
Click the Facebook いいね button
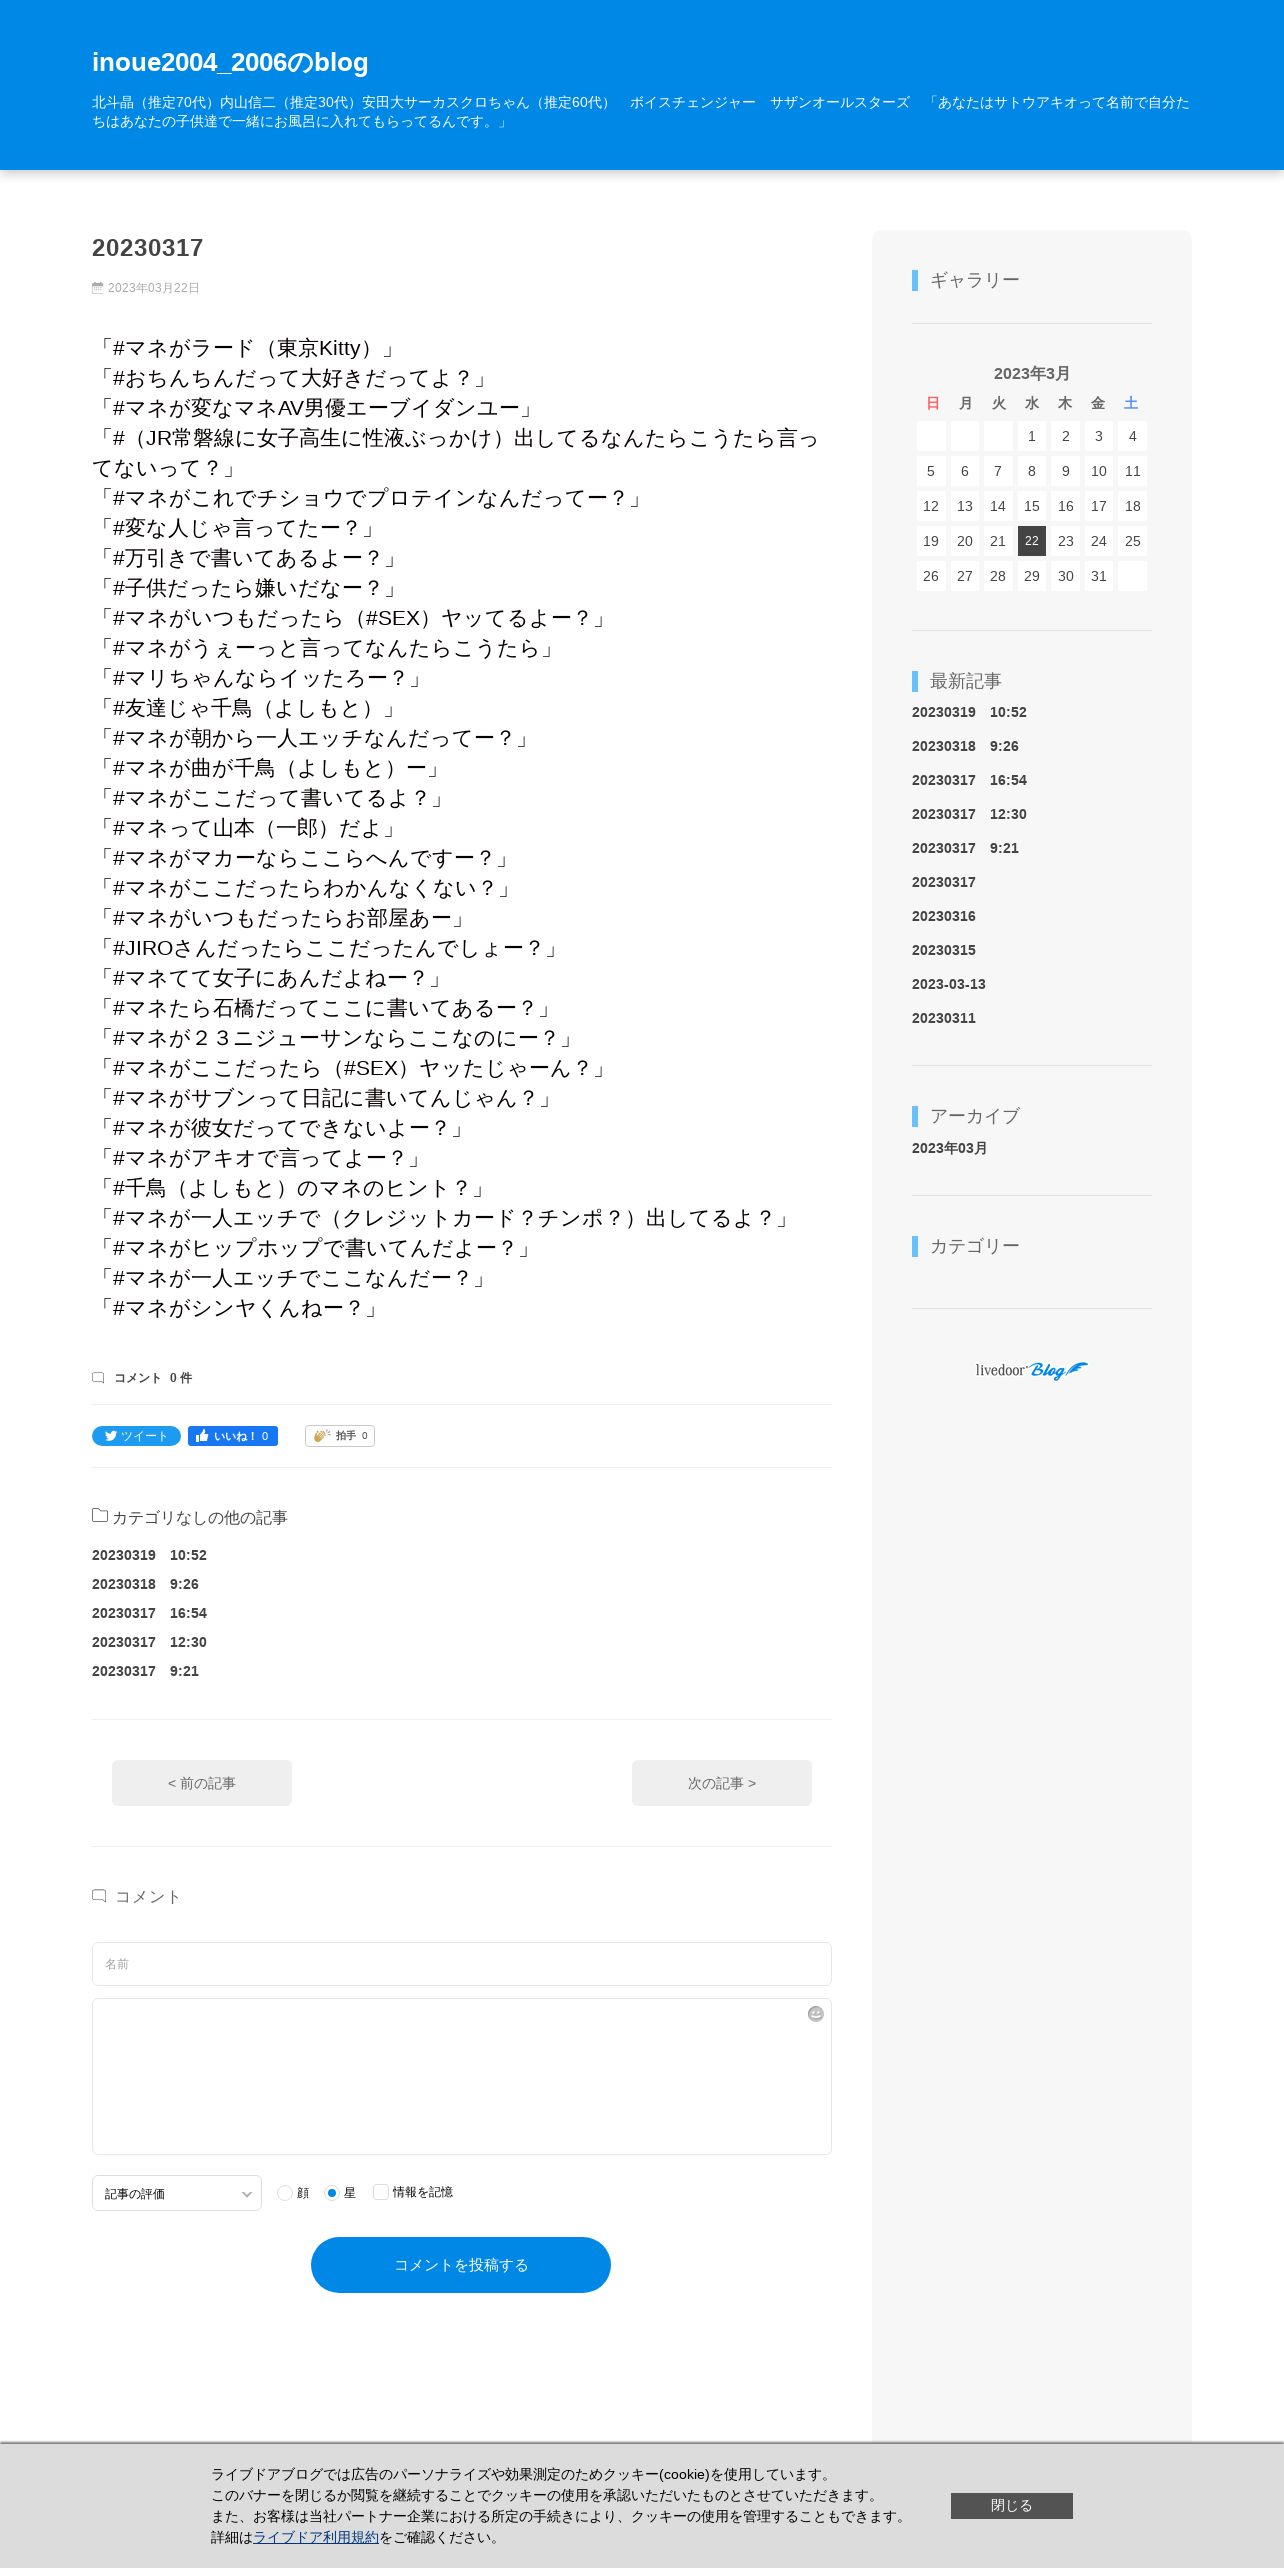tap(233, 1436)
